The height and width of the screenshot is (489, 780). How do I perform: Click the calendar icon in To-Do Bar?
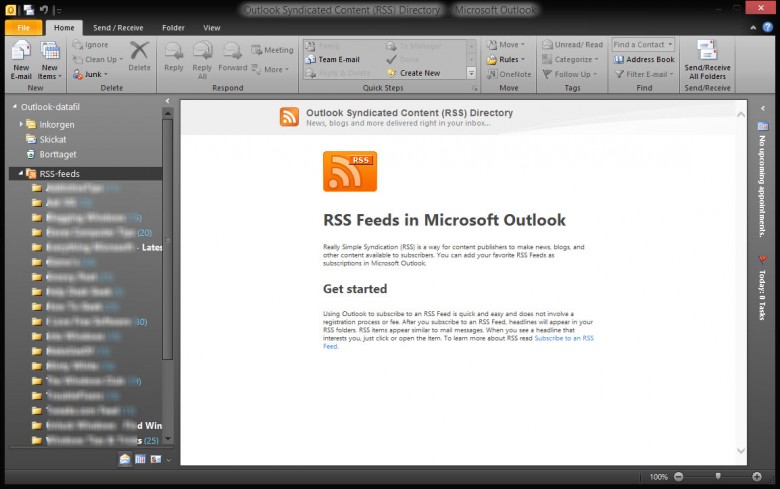point(763,126)
